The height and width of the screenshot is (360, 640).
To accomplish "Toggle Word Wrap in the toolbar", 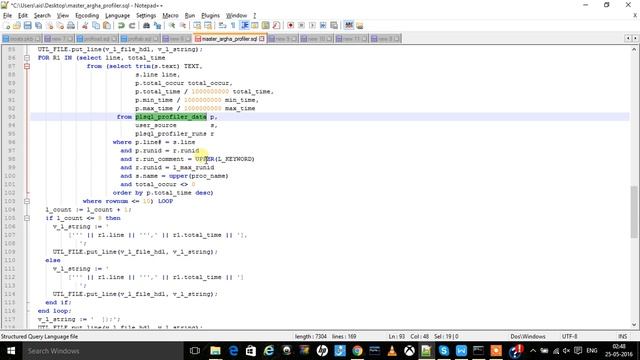I will (222, 25).
